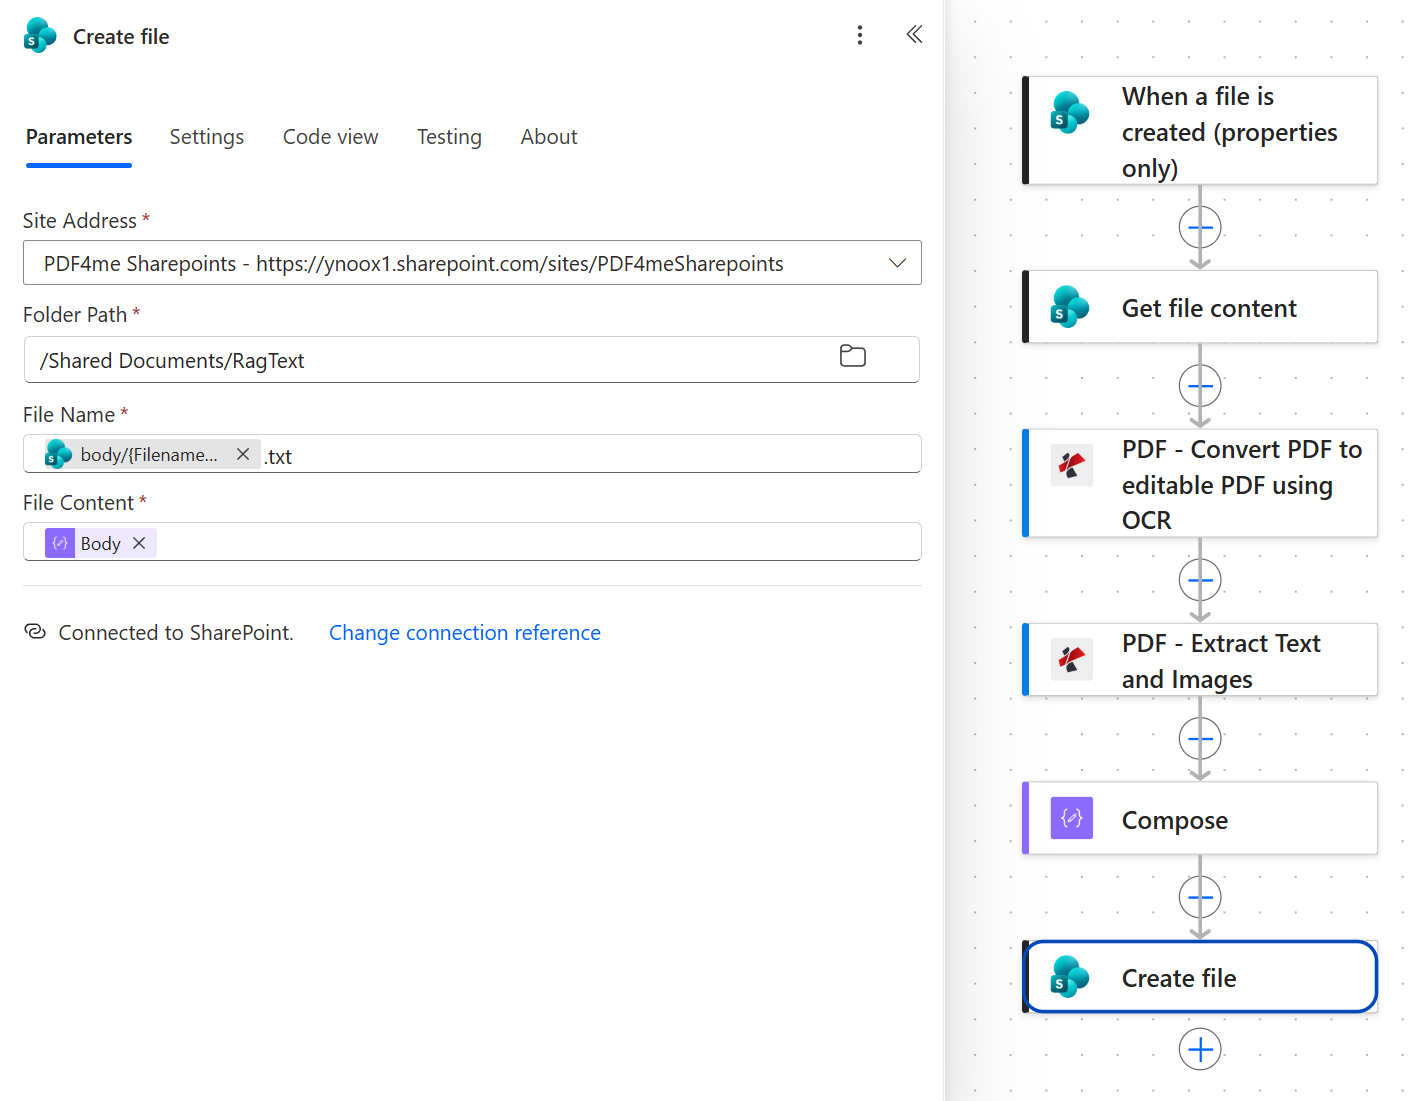Remove the Body token from File Content
Viewport: 1414px width, 1101px height.
tap(139, 543)
